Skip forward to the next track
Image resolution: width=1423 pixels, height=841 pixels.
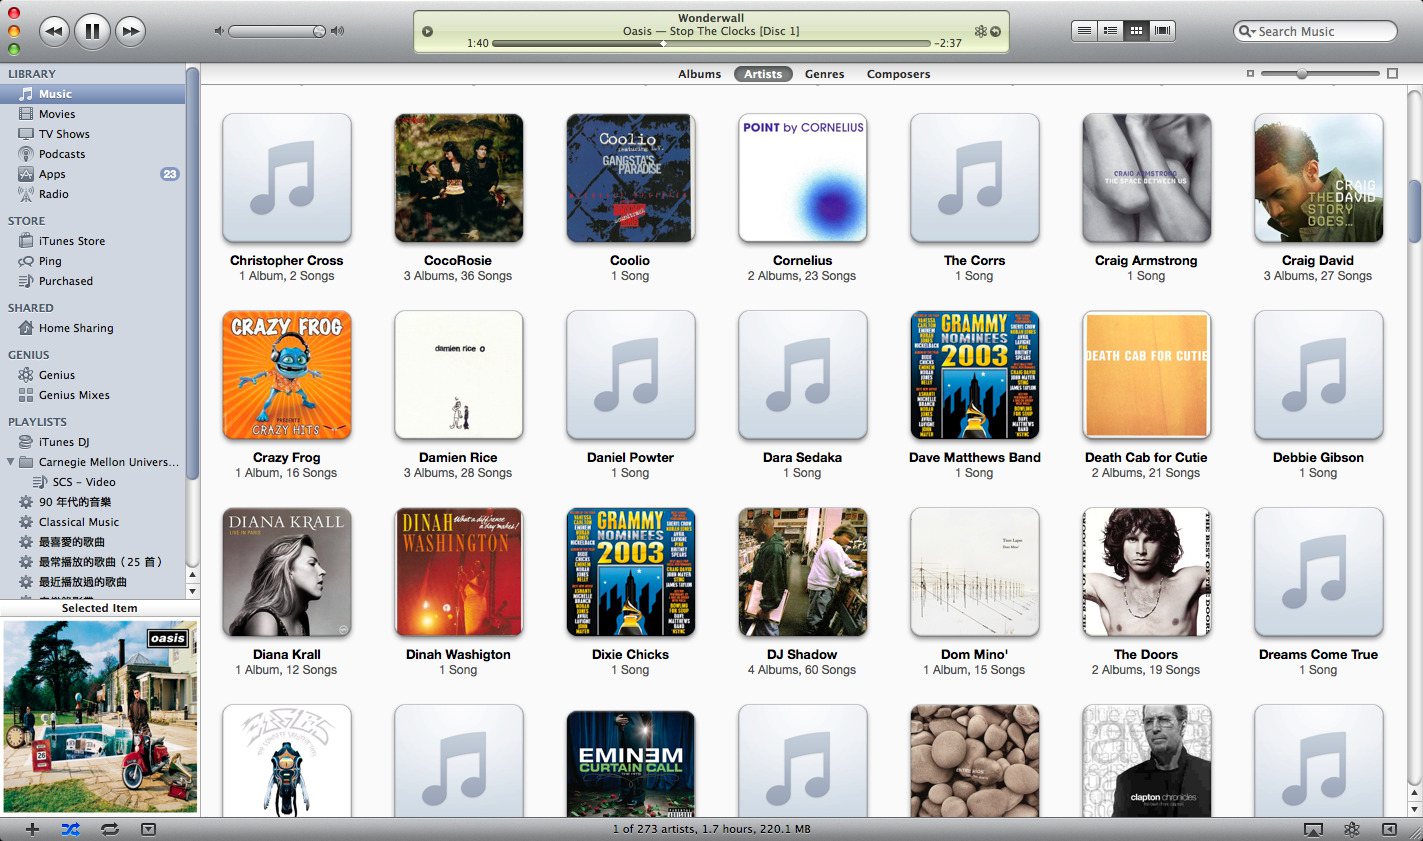pyautogui.click(x=130, y=31)
